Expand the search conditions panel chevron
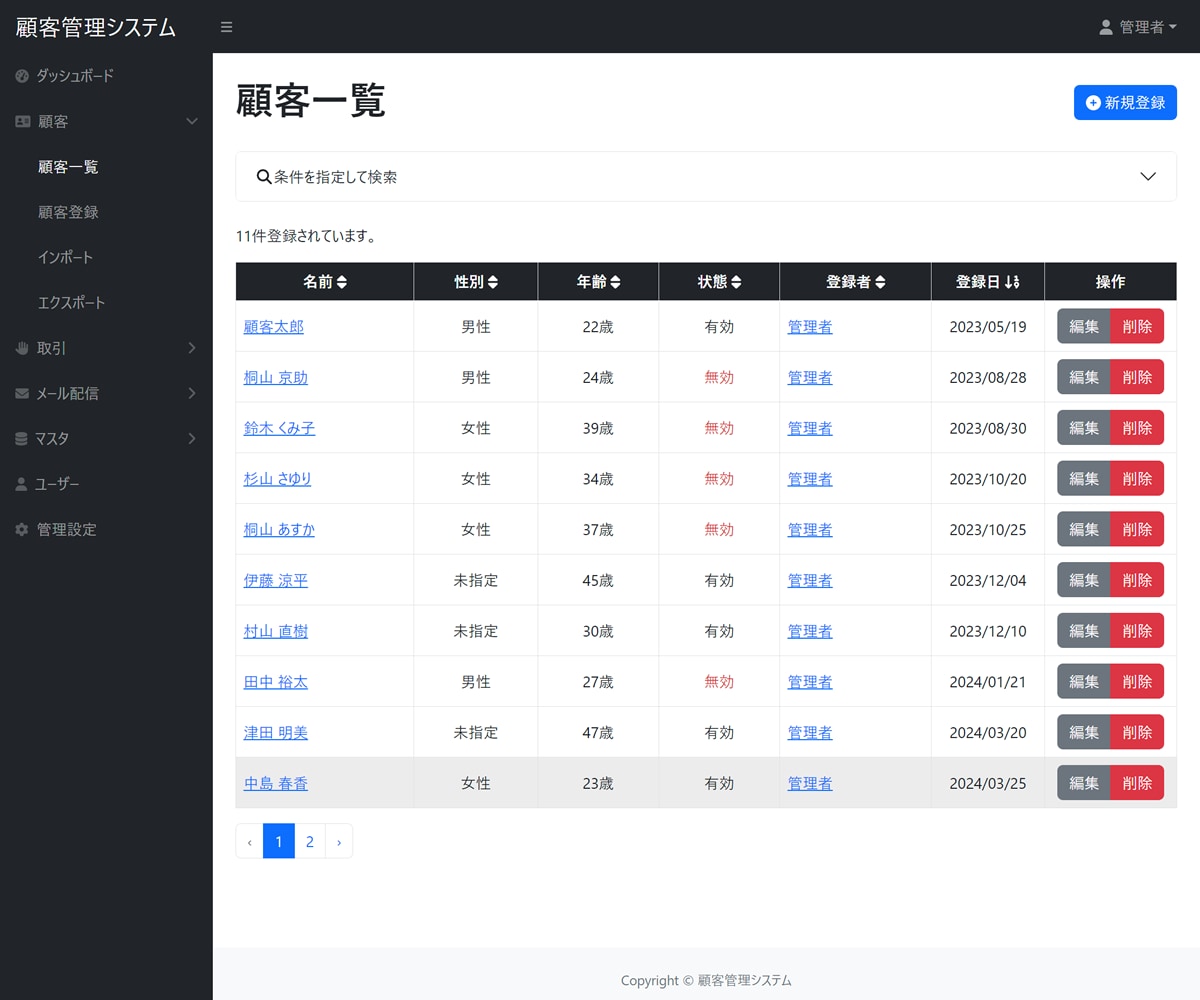The image size is (1200, 1000). pyautogui.click(x=1148, y=177)
